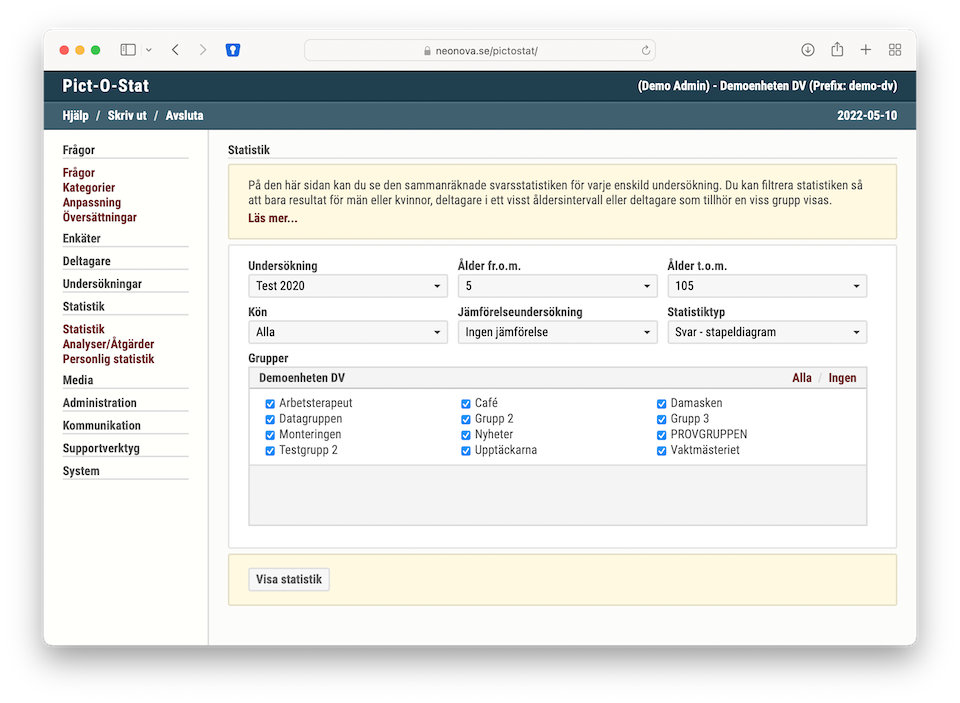Open the Bitwarden extension icon
This screenshot has height=703, width=960.
[x=233, y=50]
